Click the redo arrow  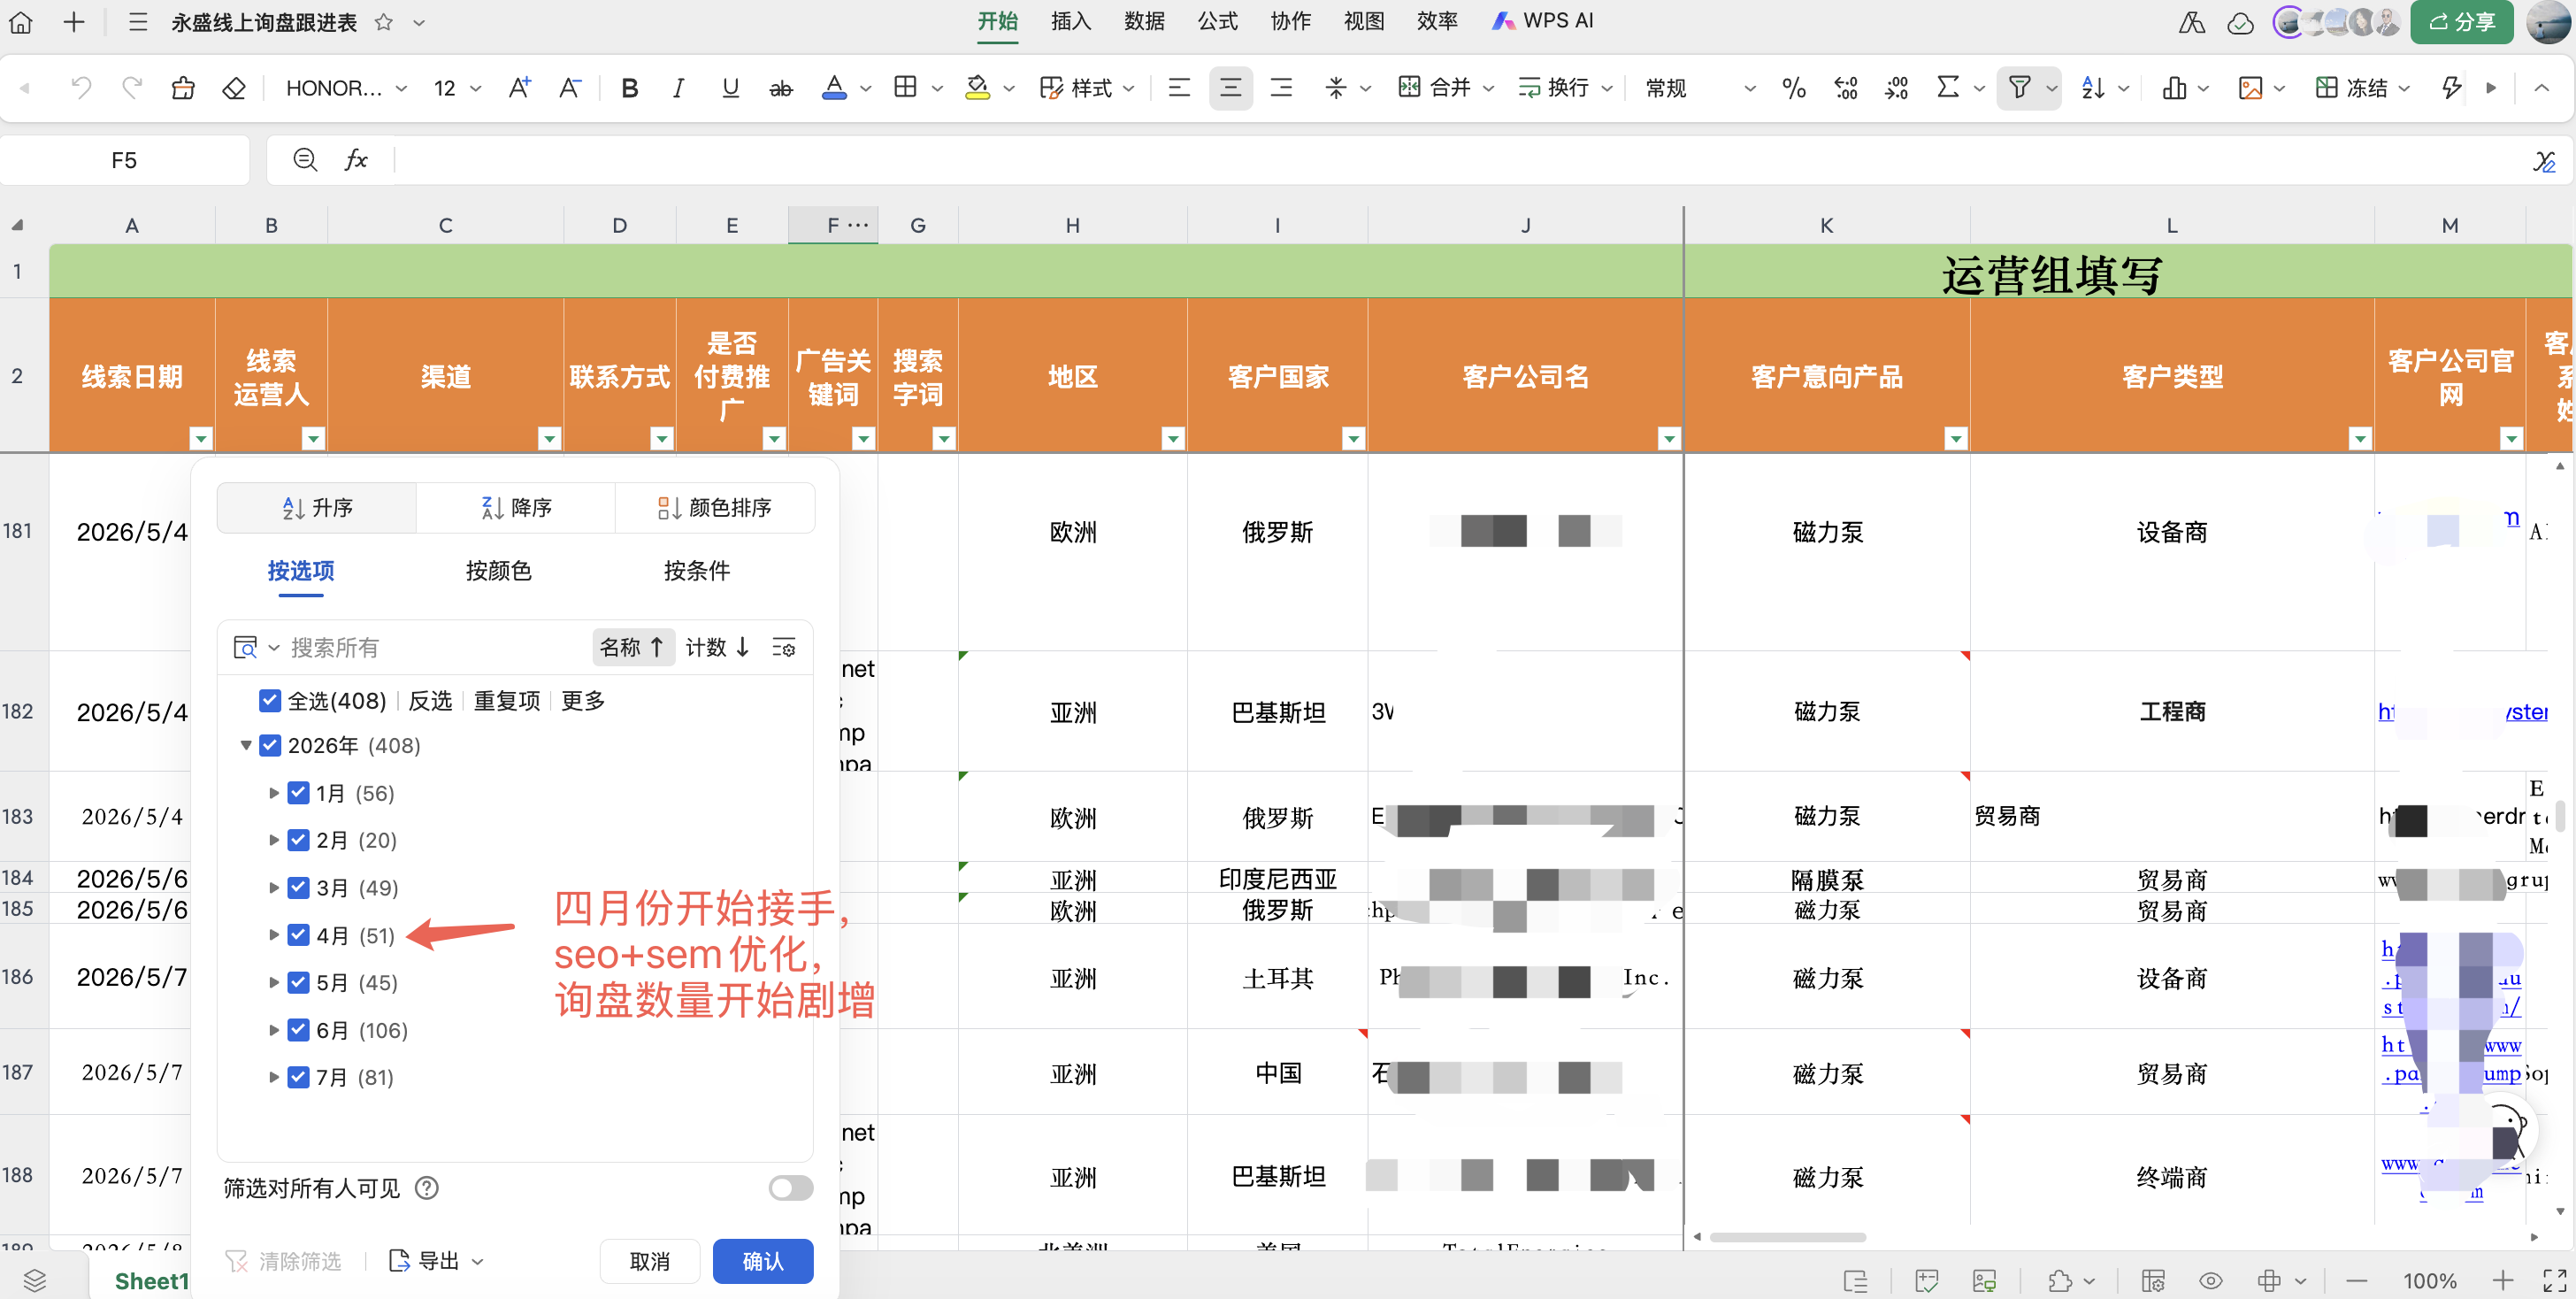coord(131,88)
